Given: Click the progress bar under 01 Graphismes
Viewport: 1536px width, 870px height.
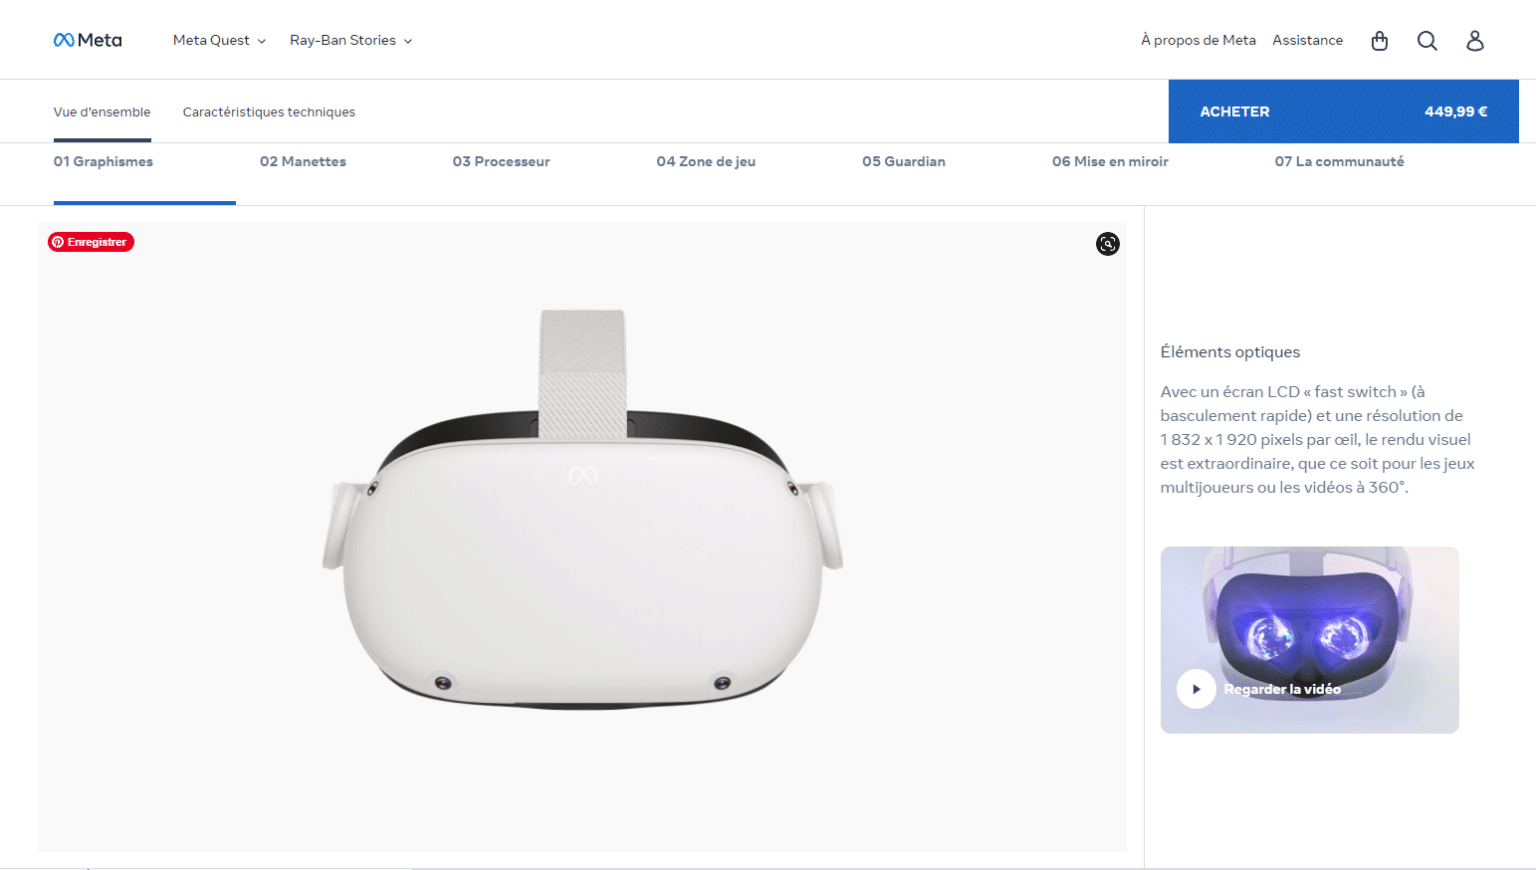Looking at the screenshot, I should pyautogui.click(x=145, y=200).
